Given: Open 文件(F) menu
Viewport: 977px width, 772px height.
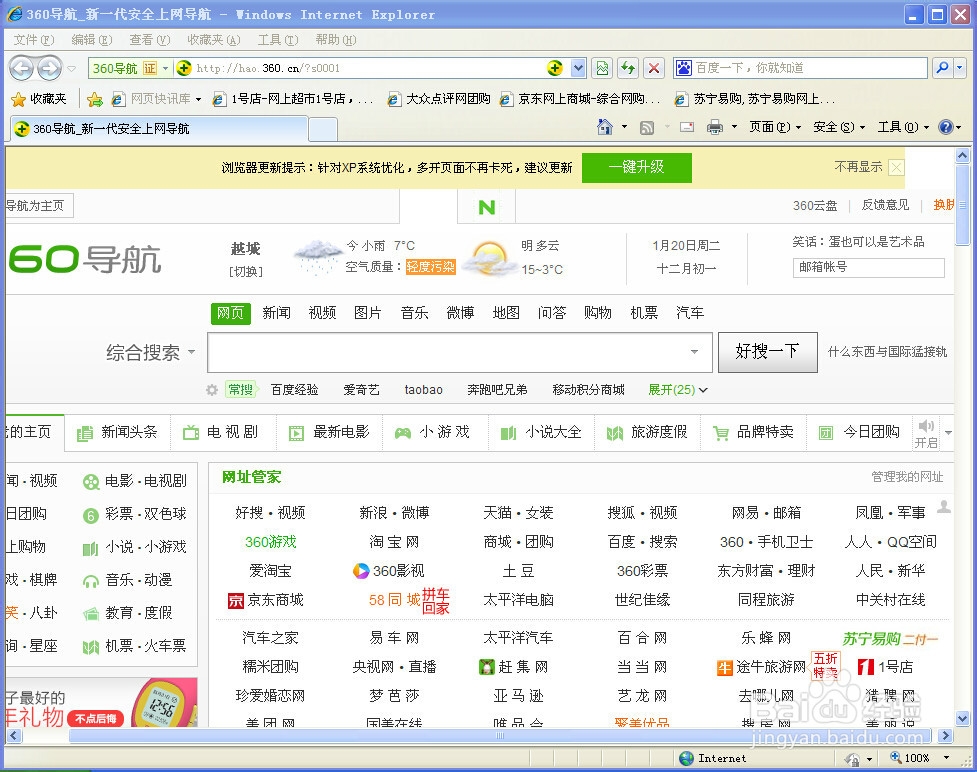Looking at the screenshot, I should (34, 40).
